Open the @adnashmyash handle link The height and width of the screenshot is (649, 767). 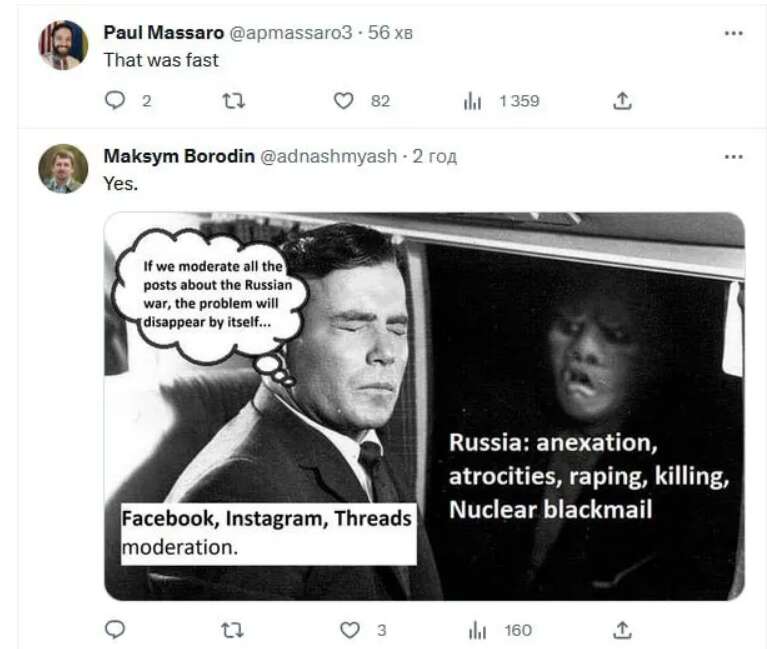click(328, 157)
